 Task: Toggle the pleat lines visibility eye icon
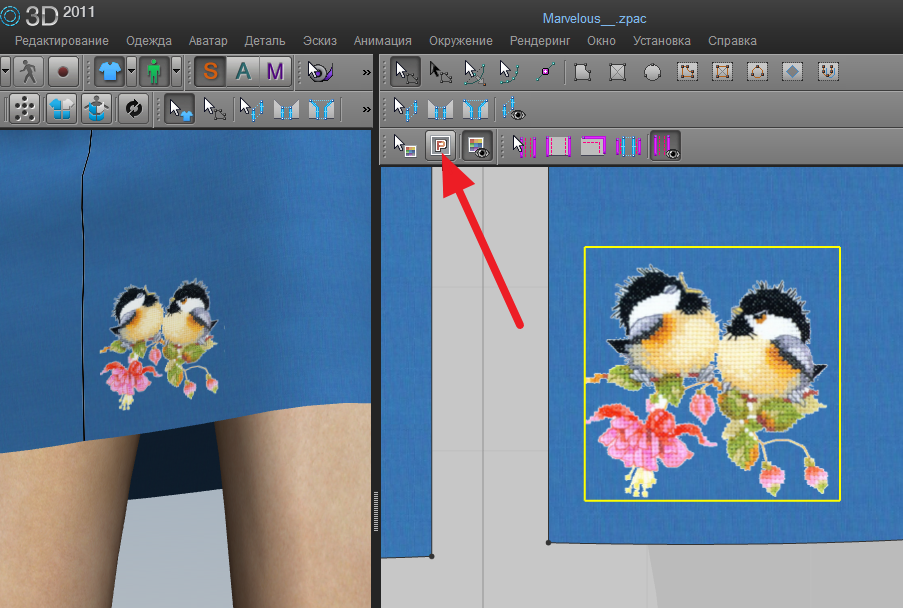[665, 146]
